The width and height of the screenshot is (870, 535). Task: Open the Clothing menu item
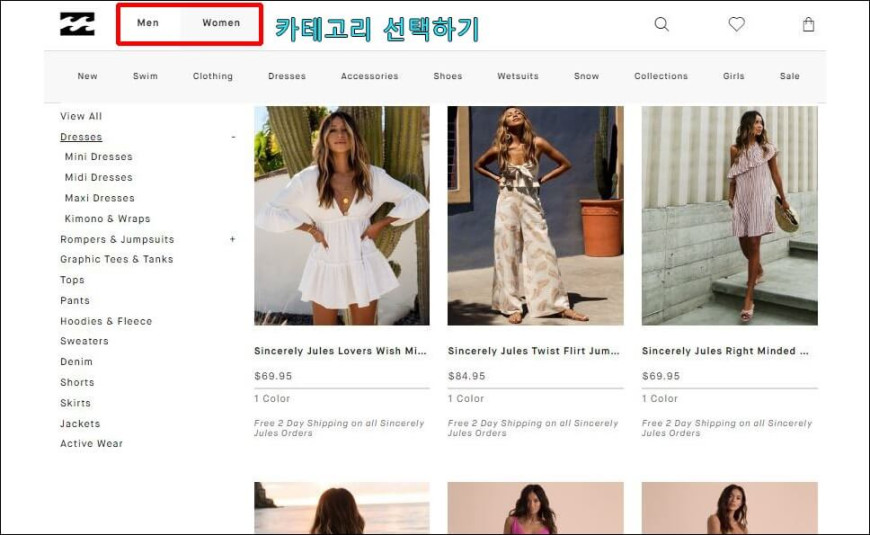(213, 76)
